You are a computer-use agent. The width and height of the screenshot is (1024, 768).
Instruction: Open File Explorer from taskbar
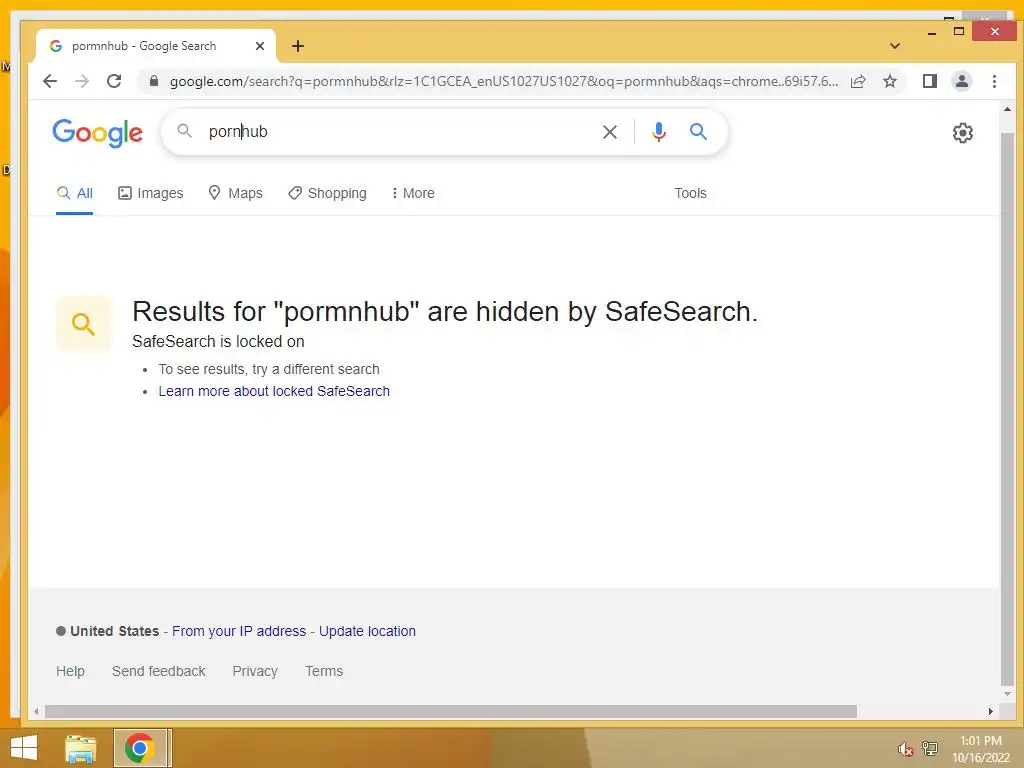[x=80, y=748]
